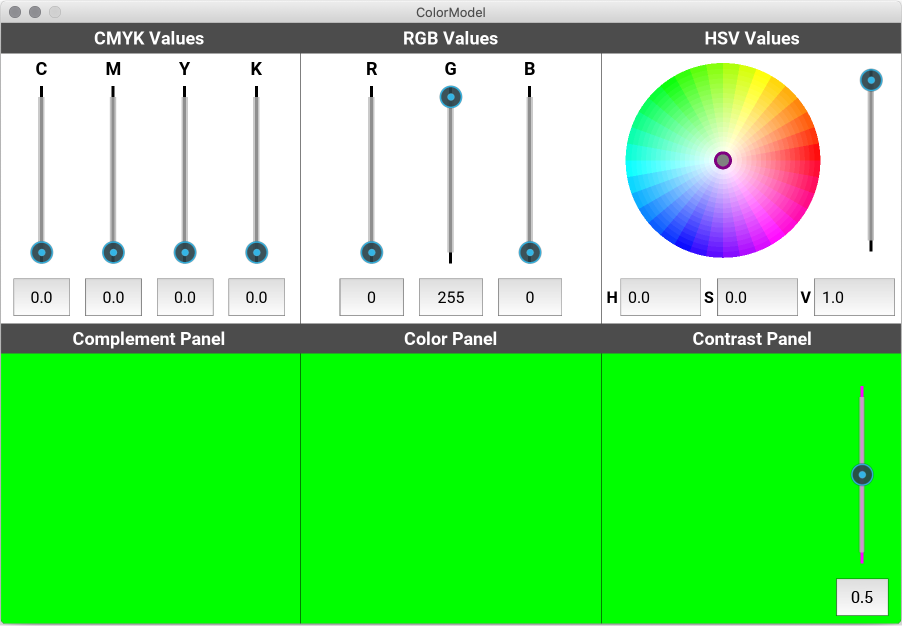Click the Green slider handle

451,97
